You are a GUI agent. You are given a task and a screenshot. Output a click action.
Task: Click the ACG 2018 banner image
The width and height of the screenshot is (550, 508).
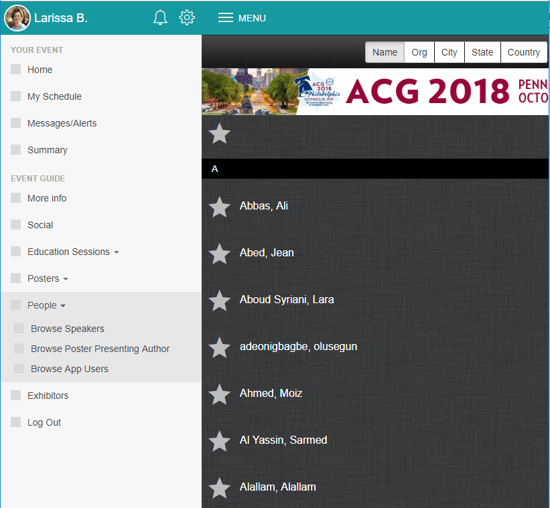coord(375,91)
